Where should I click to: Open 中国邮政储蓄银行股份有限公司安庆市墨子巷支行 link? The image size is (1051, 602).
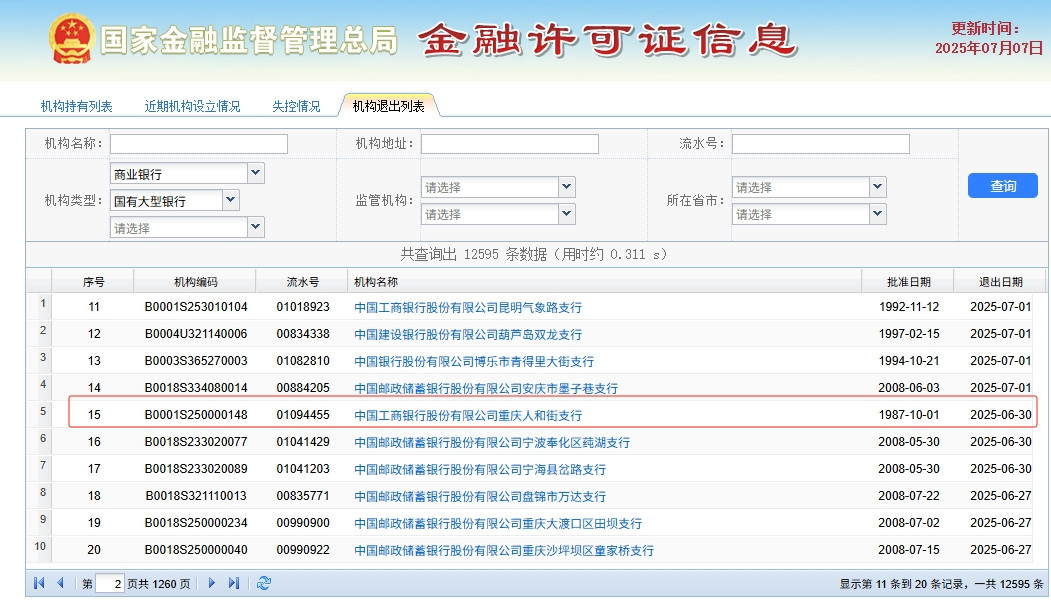[486, 388]
